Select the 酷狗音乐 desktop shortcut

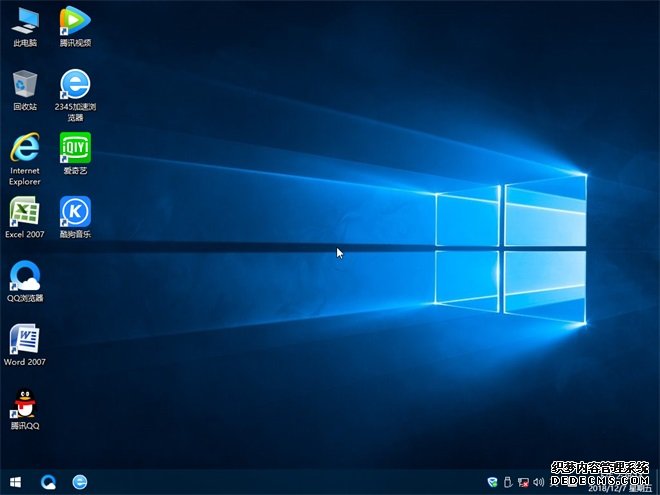tap(75, 218)
